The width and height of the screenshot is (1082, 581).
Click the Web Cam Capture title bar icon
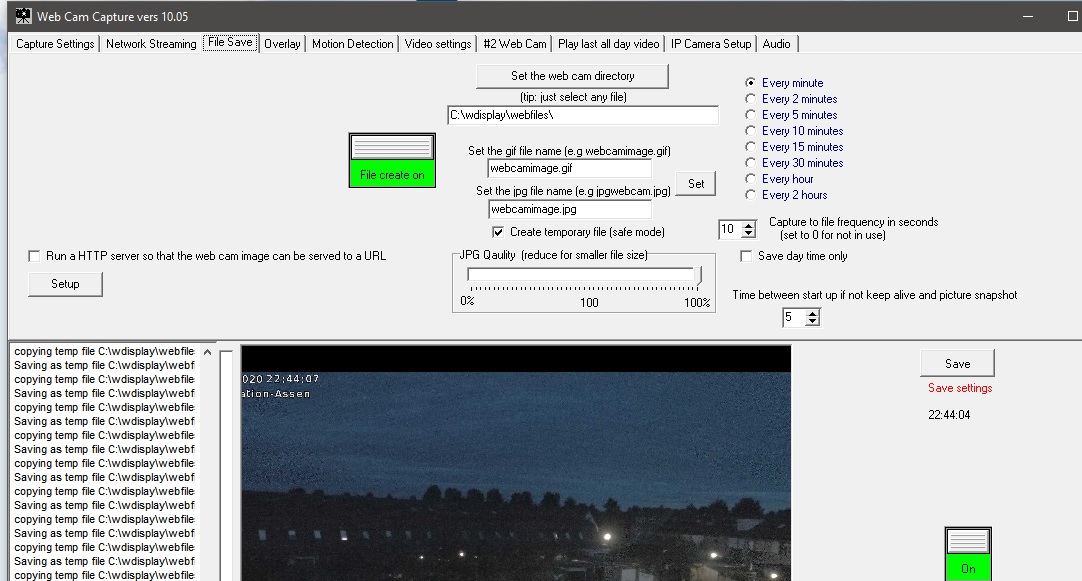point(23,16)
